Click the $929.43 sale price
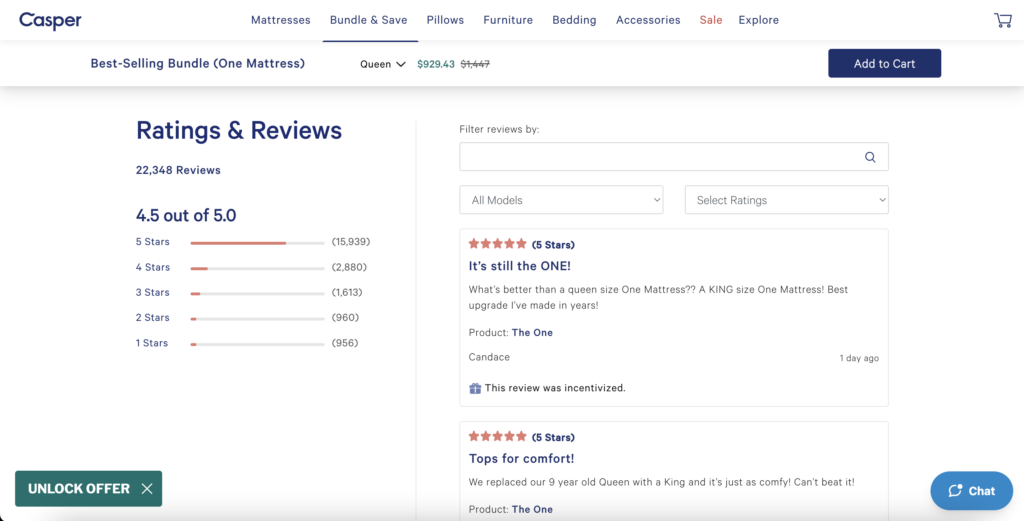 [x=436, y=64]
